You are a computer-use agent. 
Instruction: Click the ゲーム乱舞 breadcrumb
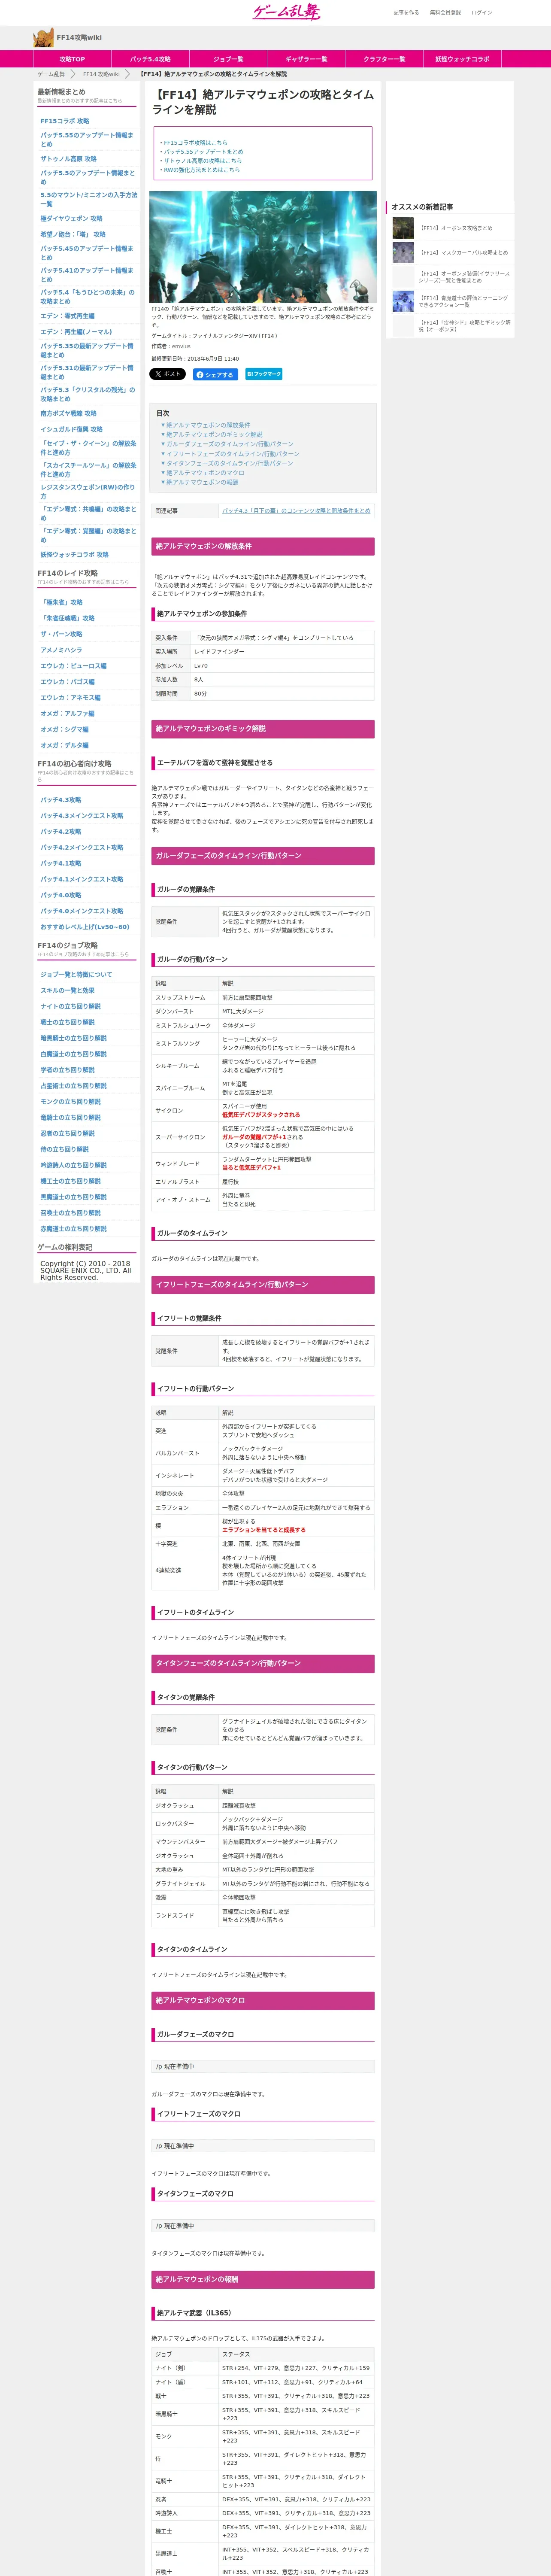point(51,74)
